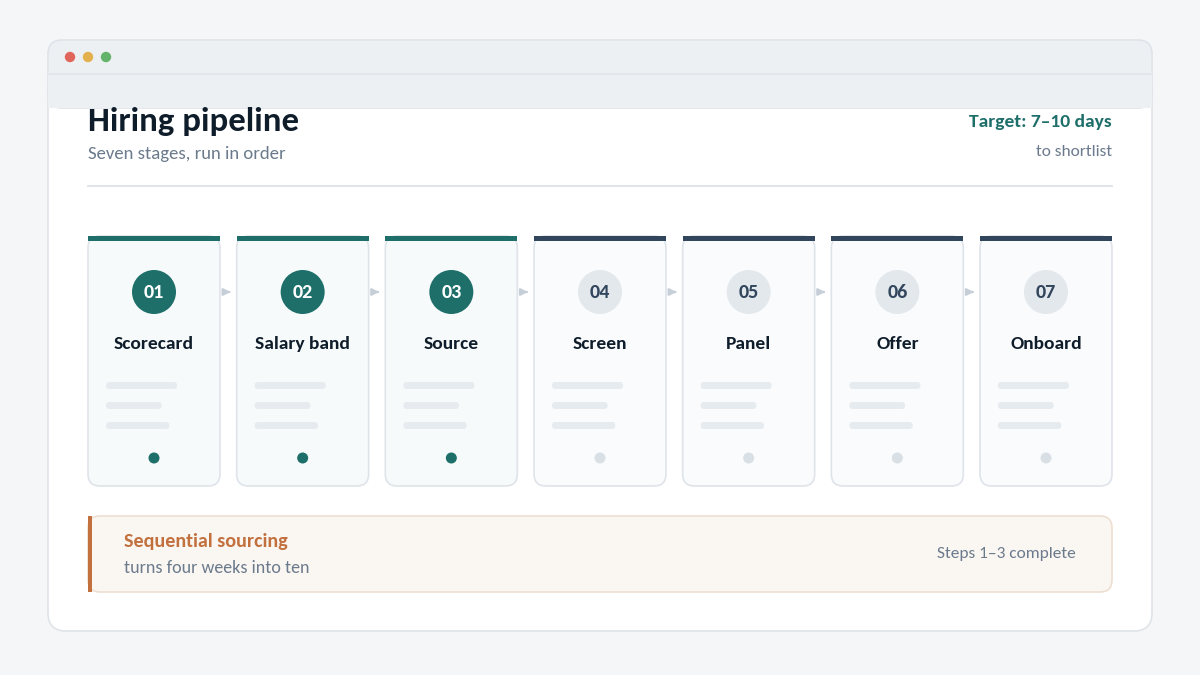Click the 05 step badge on Panel
This screenshot has height=675, width=1200.
point(748,292)
